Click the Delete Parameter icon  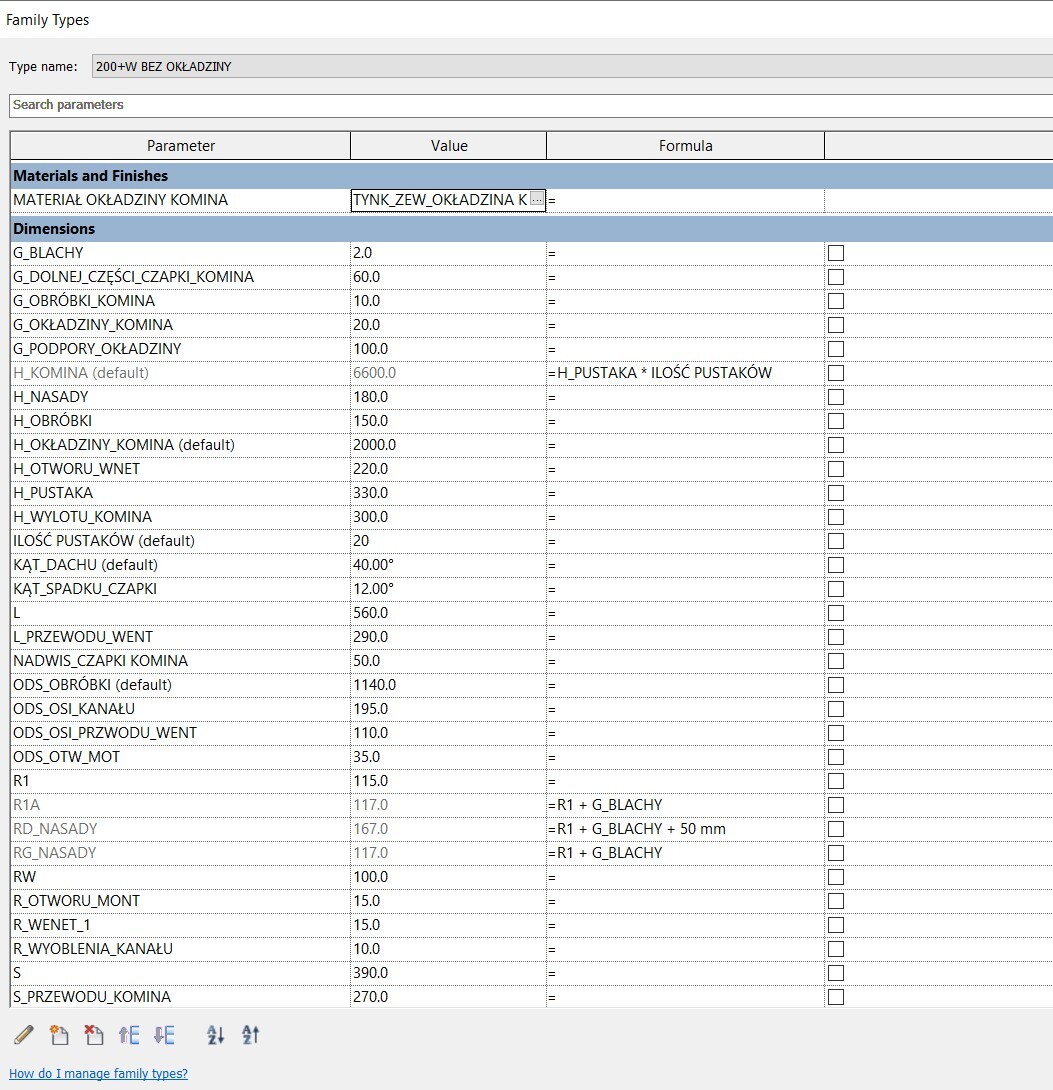[94, 1035]
